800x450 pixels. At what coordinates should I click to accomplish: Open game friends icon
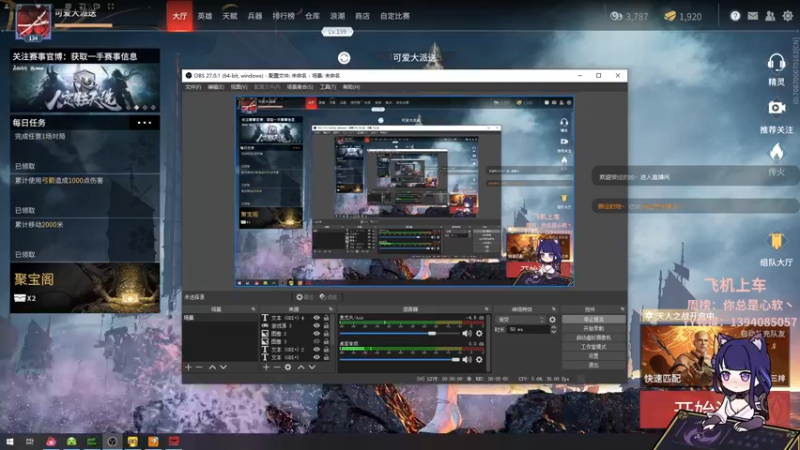(x=770, y=16)
